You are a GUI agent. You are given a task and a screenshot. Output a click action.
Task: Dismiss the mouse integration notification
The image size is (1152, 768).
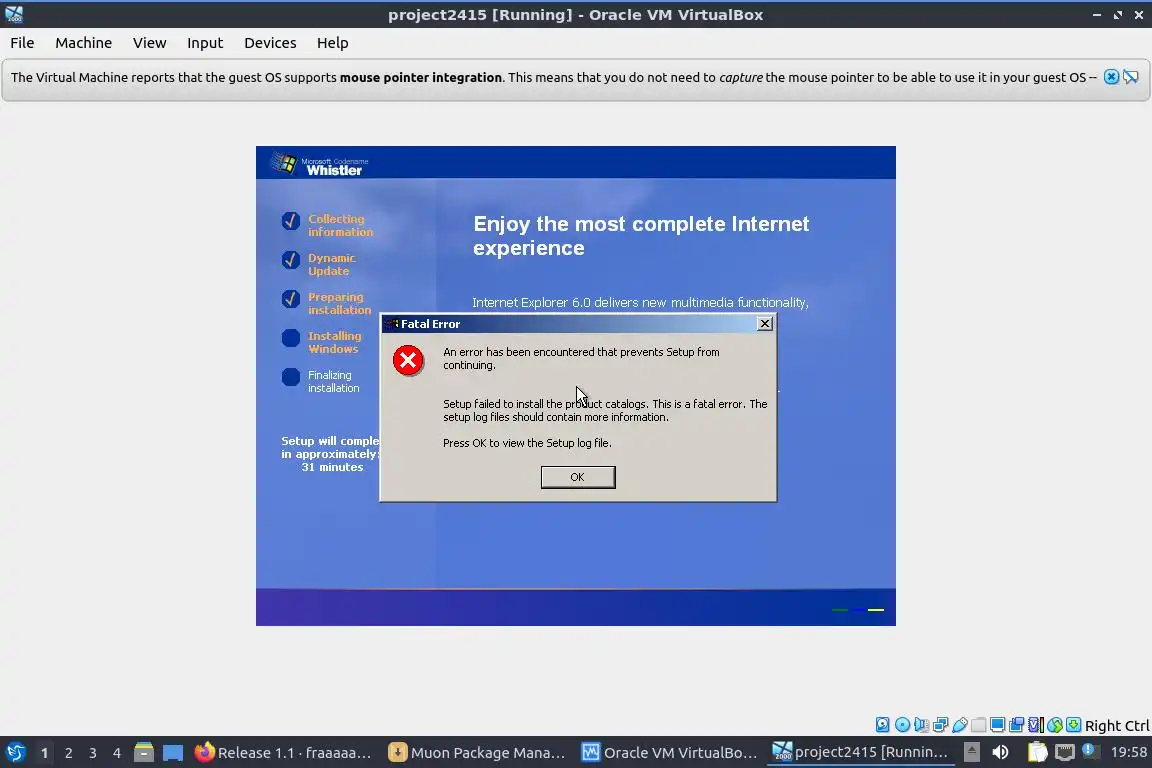click(1112, 77)
